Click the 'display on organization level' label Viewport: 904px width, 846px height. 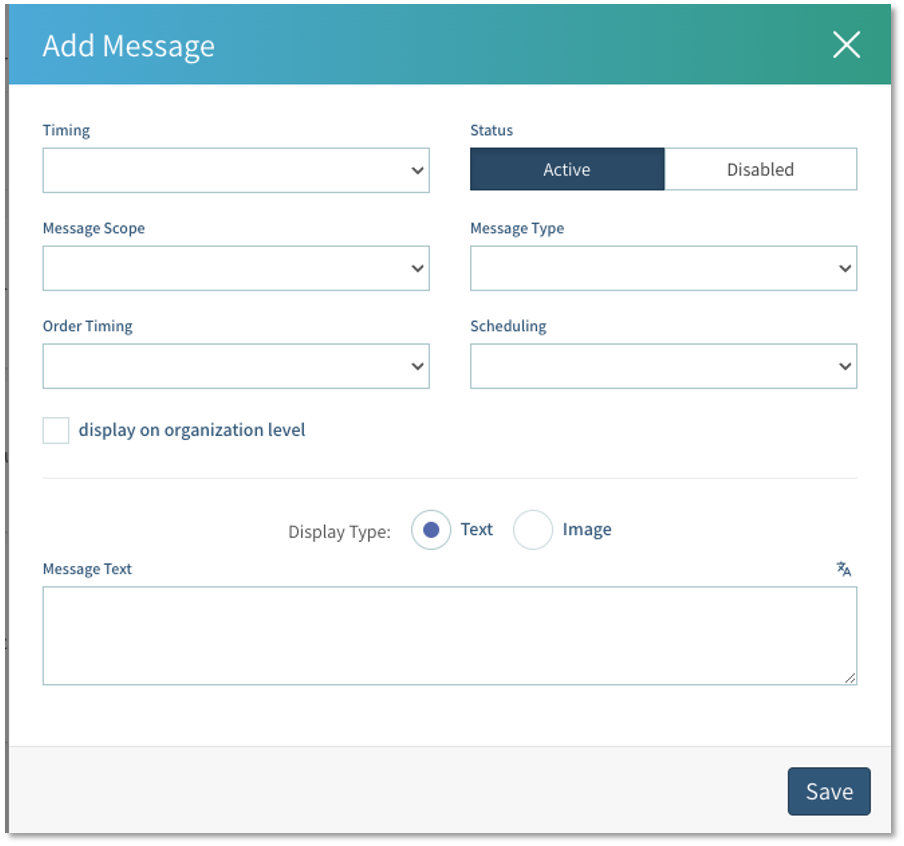pos(192,430)
